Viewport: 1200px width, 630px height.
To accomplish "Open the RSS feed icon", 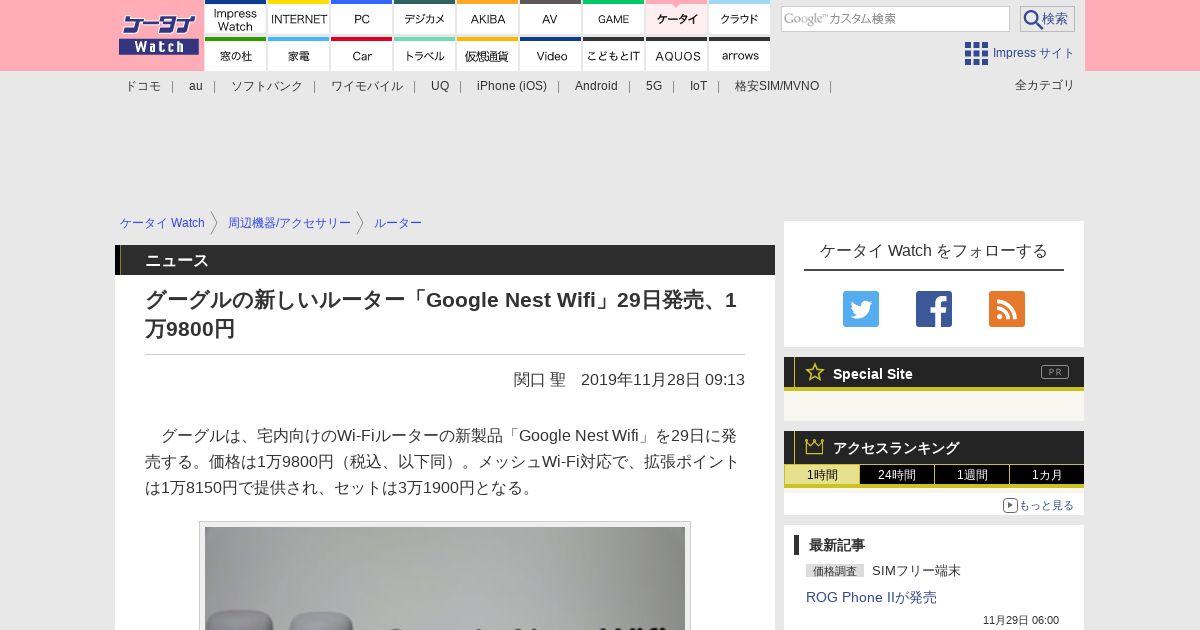I will pyautogui.click(x=1007, y=309).
